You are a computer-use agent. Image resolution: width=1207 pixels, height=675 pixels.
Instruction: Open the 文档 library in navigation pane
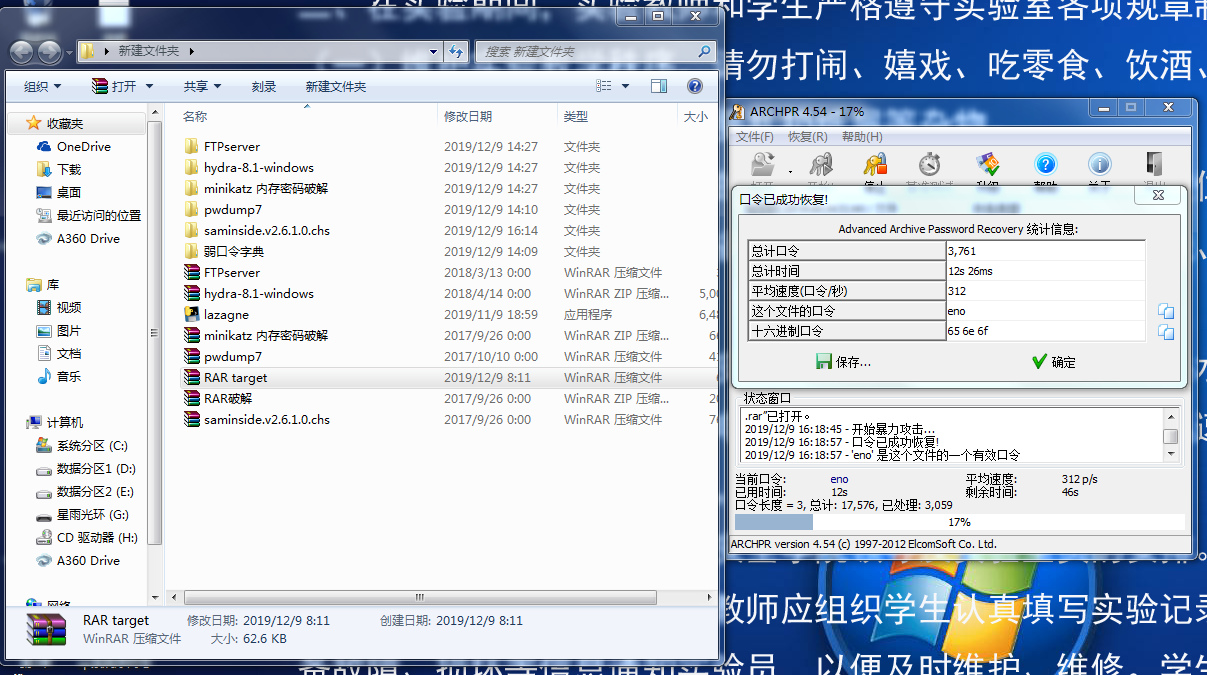(69, 353)
